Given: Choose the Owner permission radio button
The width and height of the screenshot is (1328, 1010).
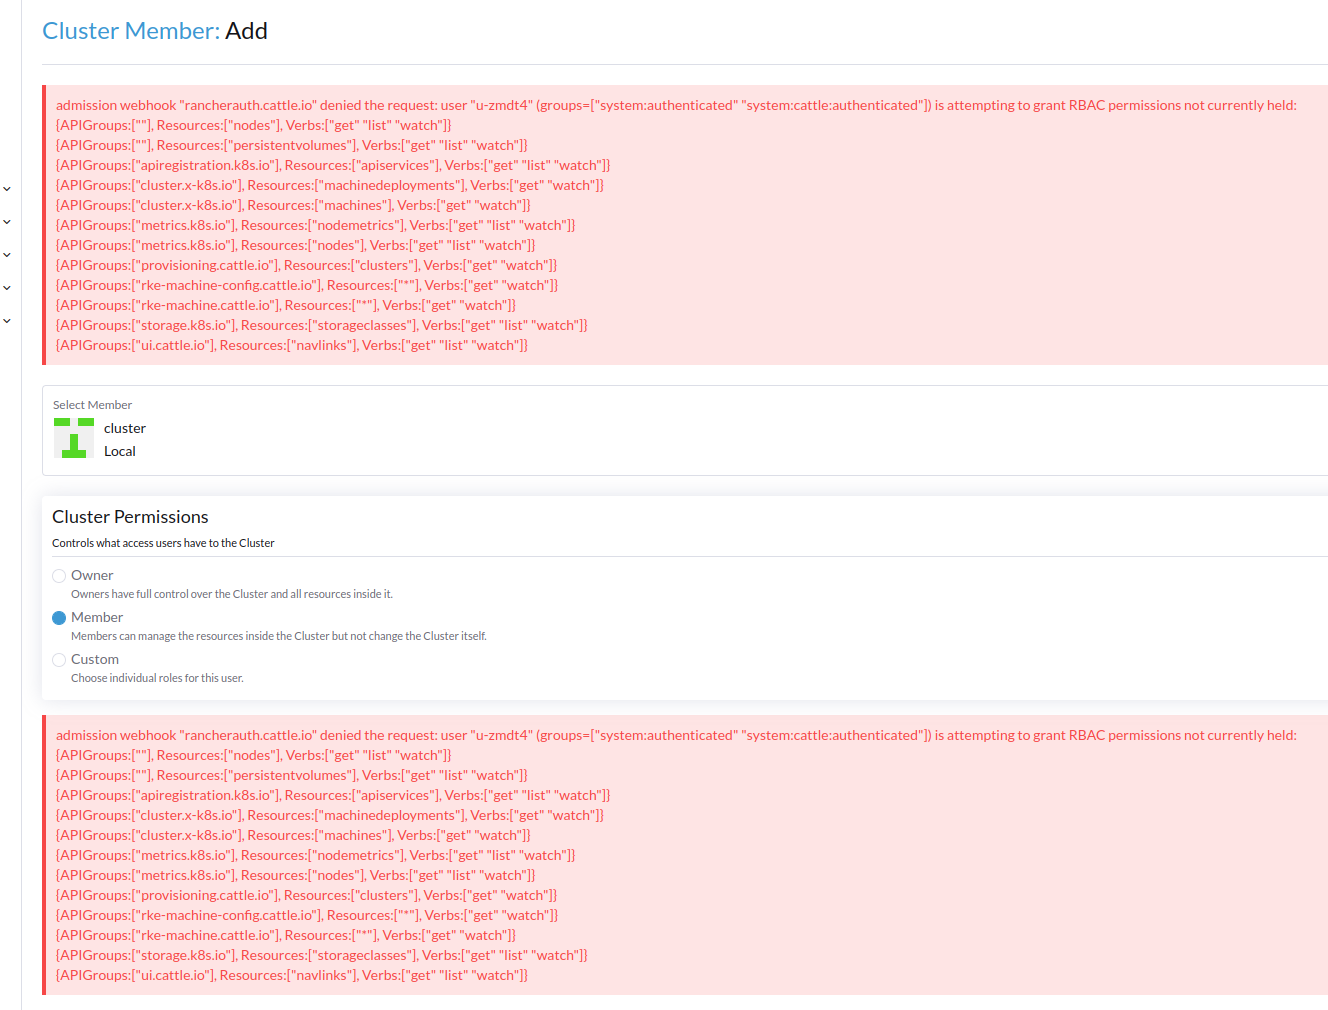Looking at the screenshot, I should pos(58,575).
